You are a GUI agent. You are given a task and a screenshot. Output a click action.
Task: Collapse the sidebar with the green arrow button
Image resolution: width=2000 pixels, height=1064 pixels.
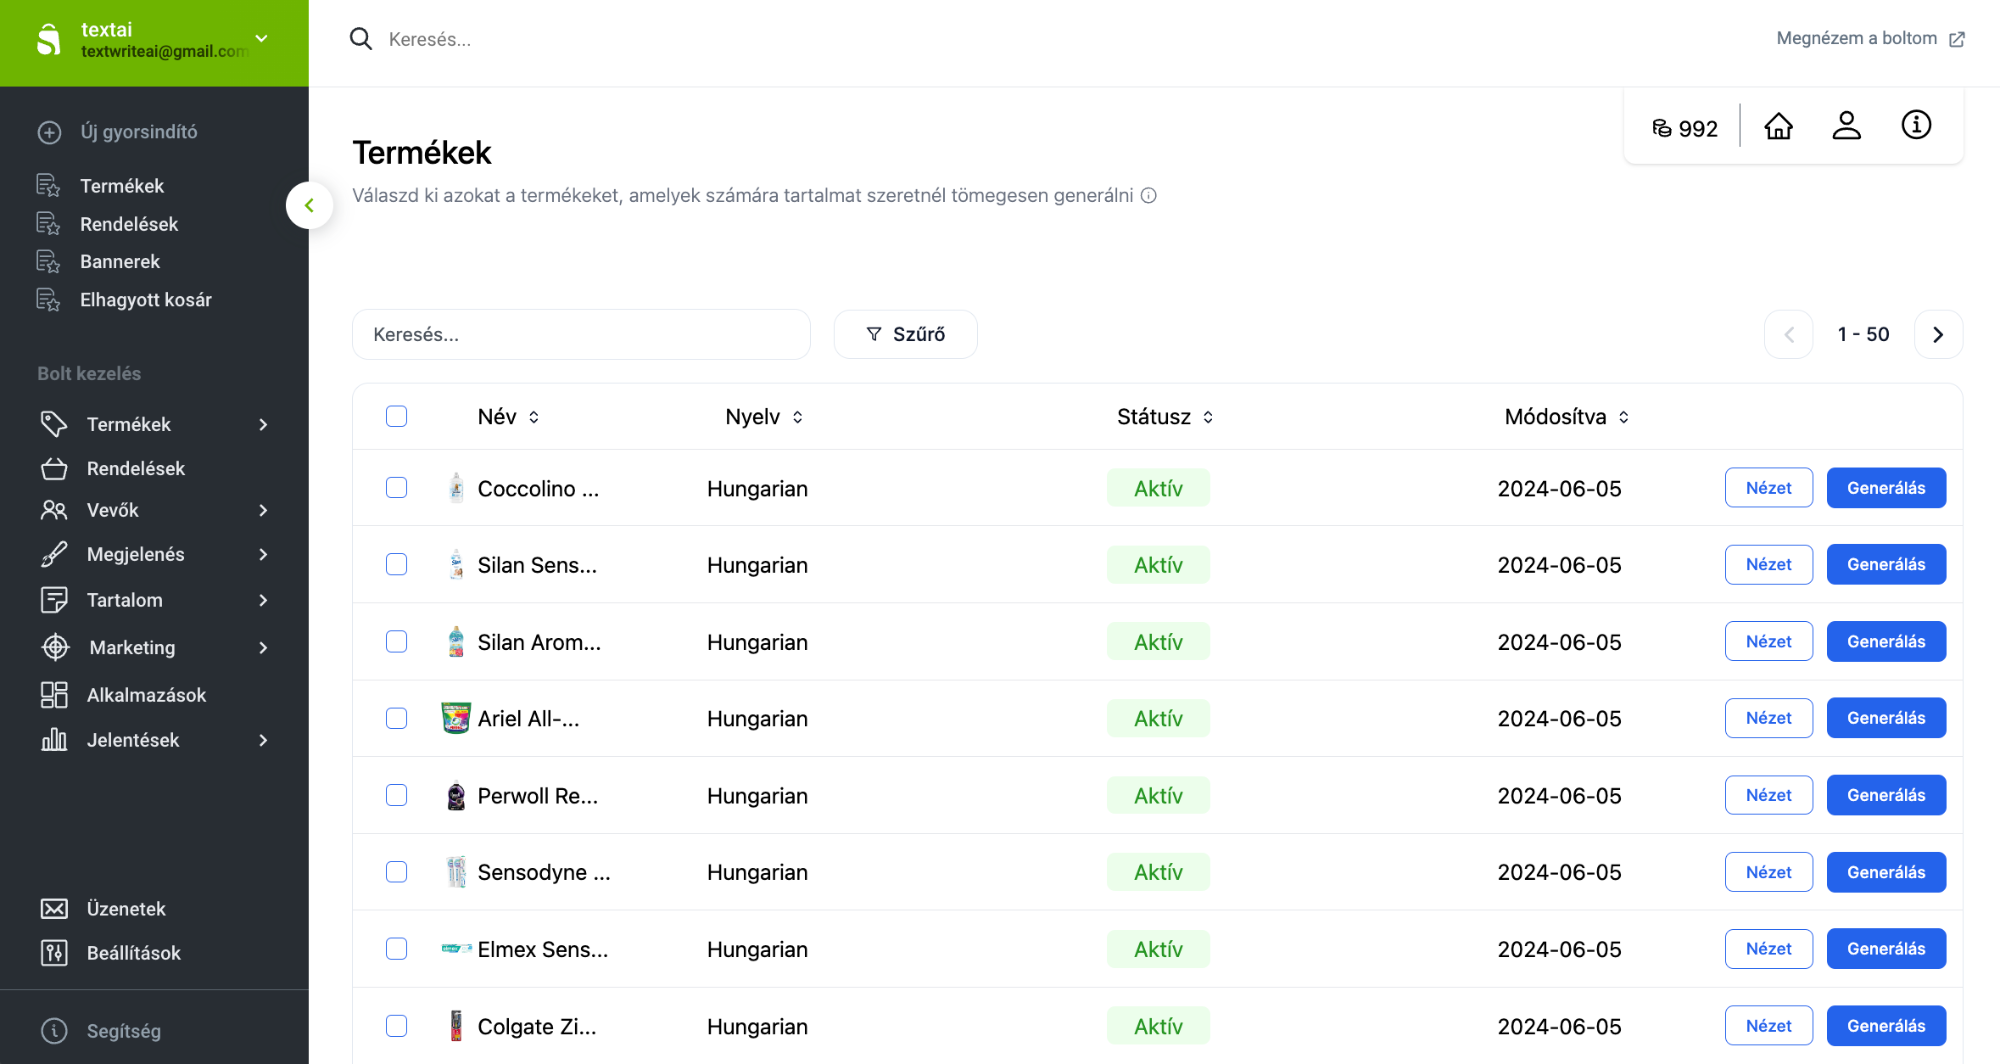309,205
